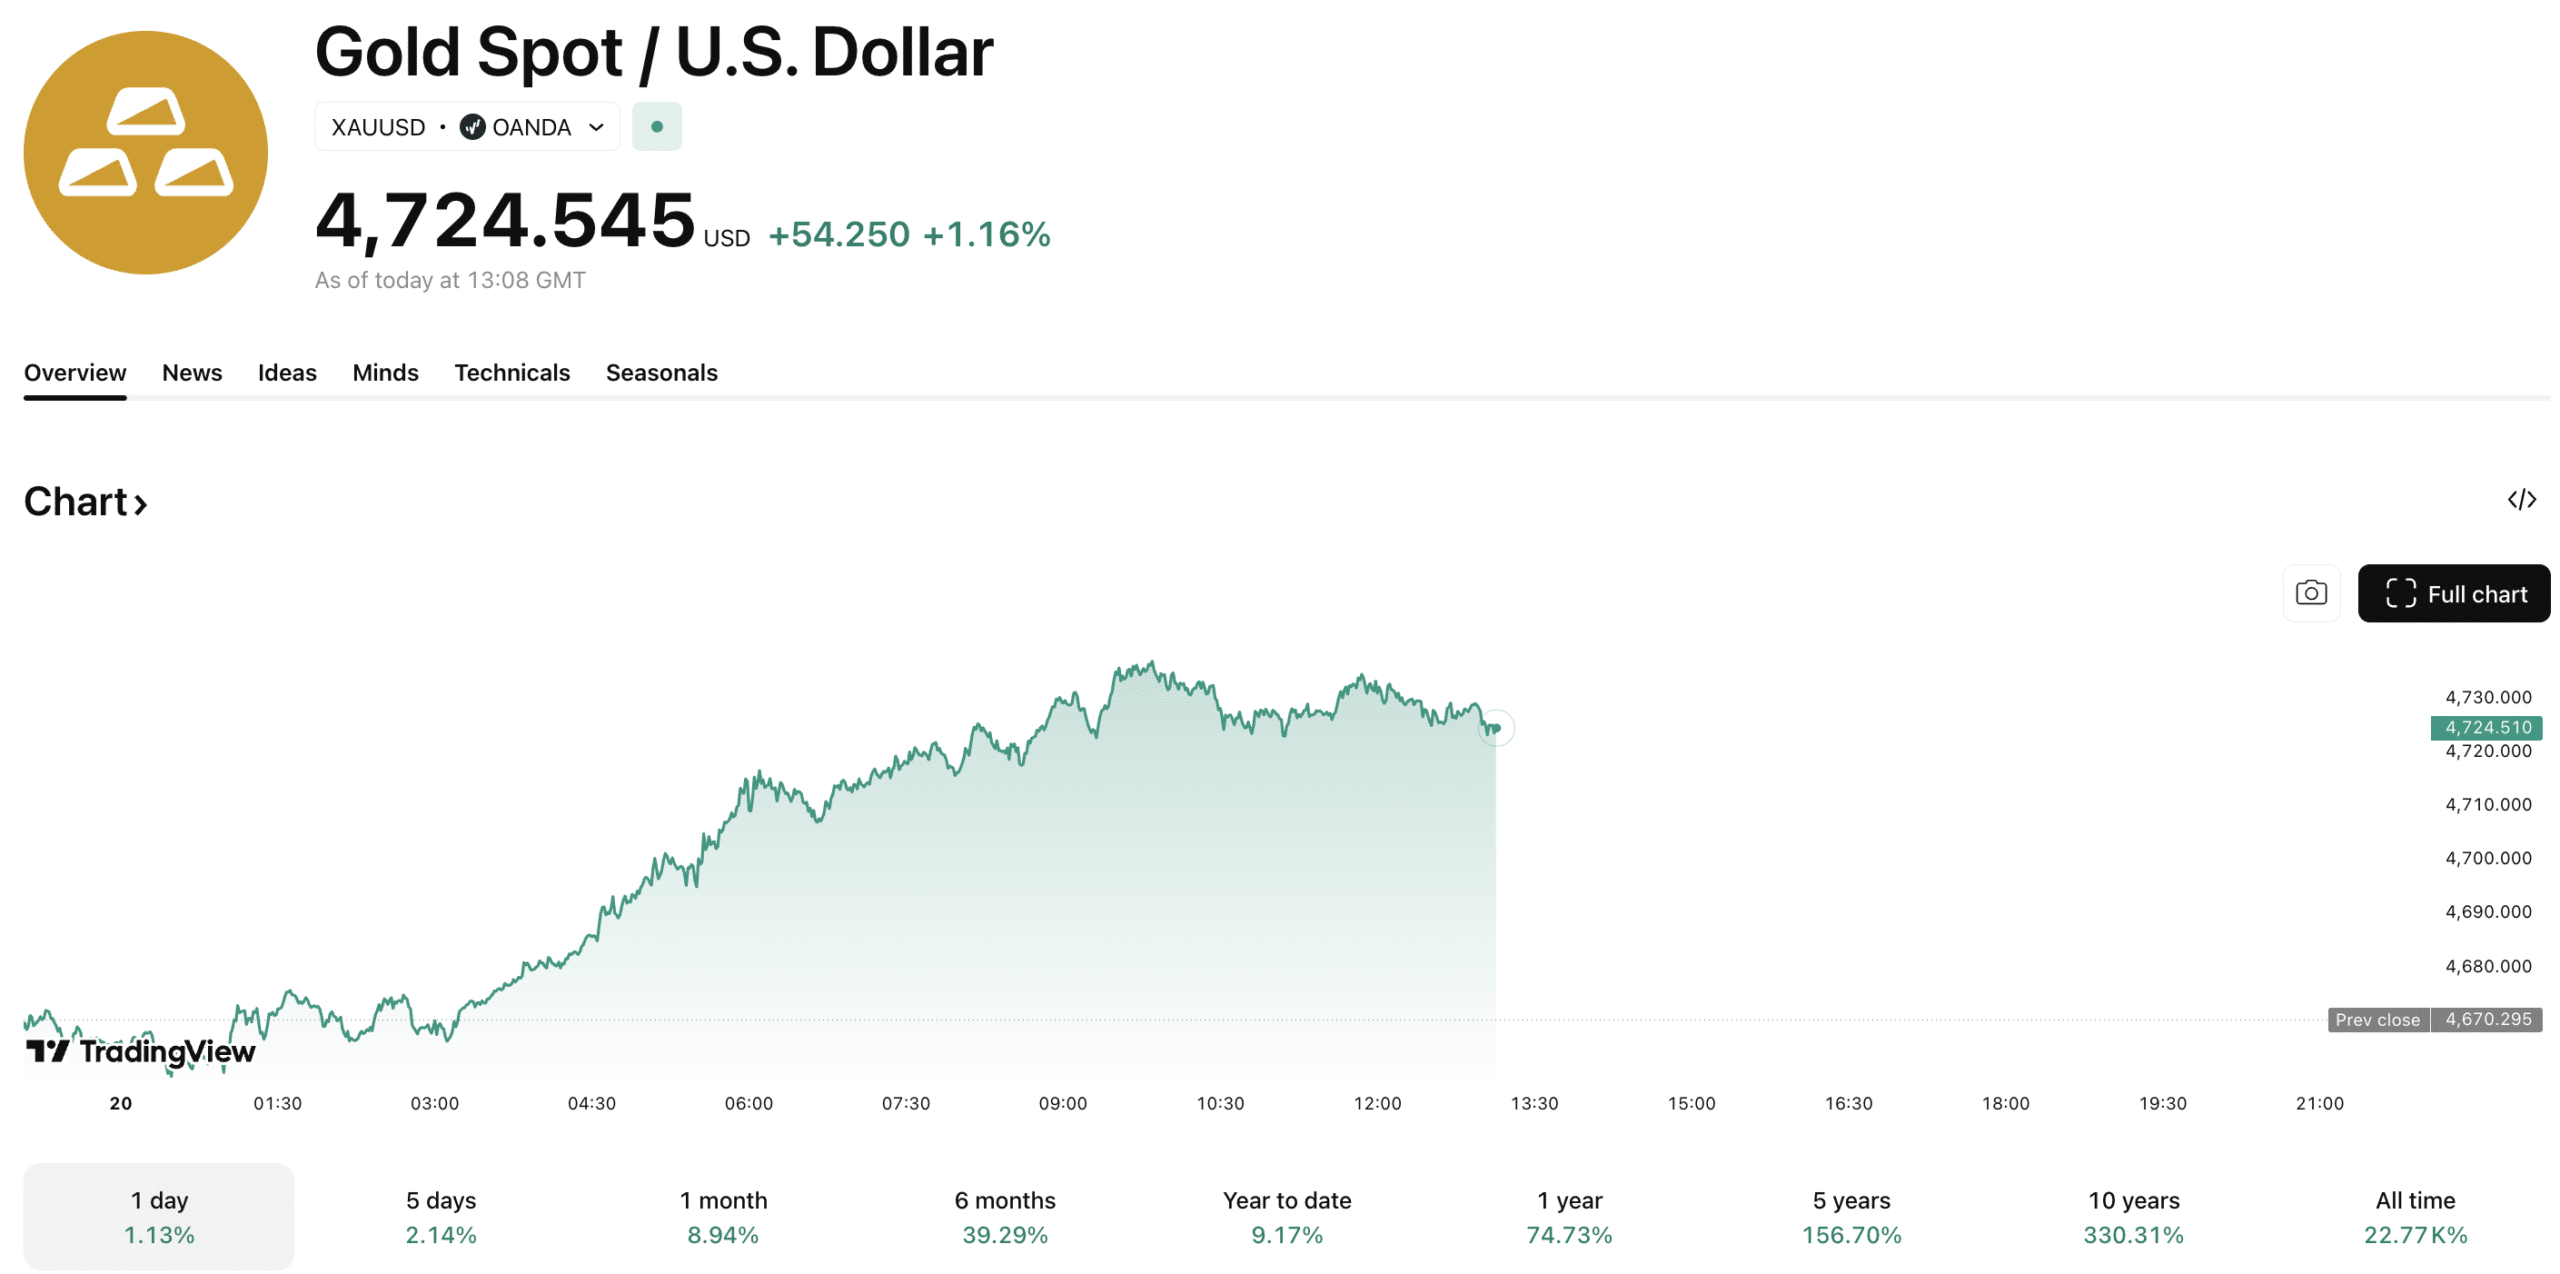Viewport: 2560px width, 1274px height.
Task: Open the Chart section chevron
Action: pyautogui.click(x=141, y=503)
